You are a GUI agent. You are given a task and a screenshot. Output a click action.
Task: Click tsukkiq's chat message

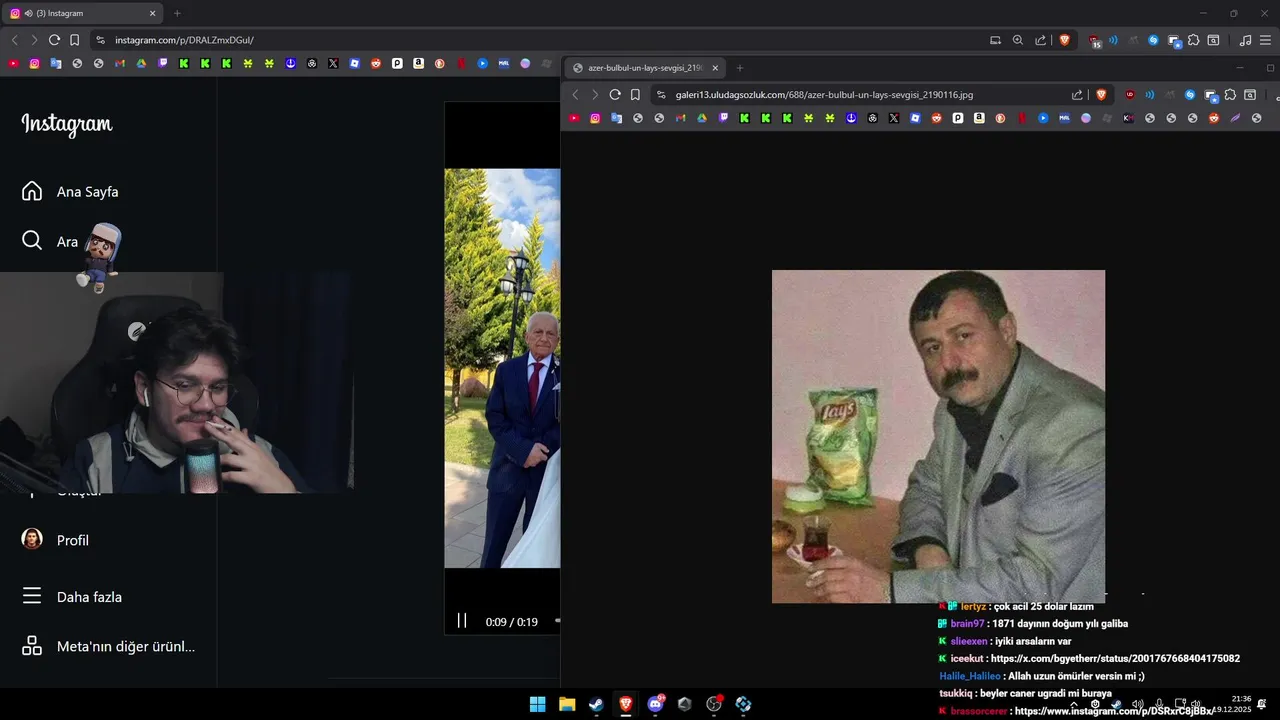1025,693
